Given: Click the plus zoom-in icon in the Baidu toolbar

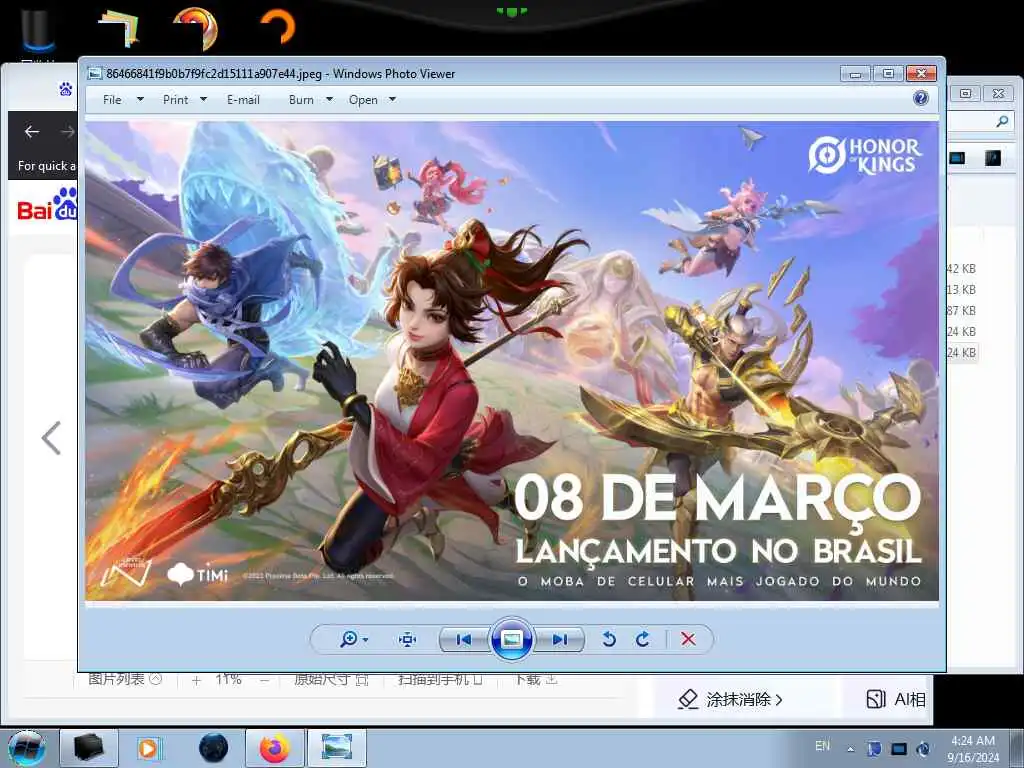Looking at the screenshot, I should 197,680.
